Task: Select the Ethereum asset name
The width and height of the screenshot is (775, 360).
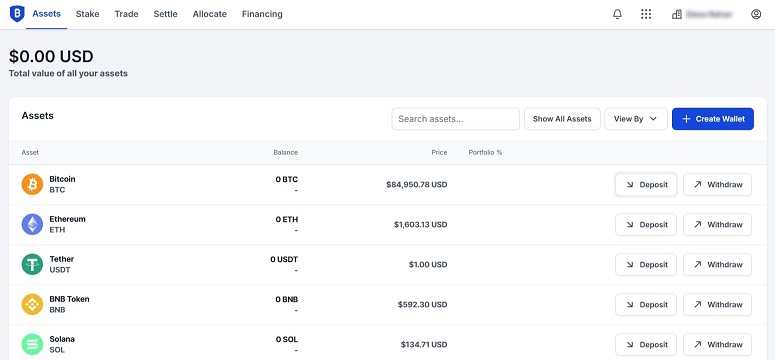Action: pos(67,219)
